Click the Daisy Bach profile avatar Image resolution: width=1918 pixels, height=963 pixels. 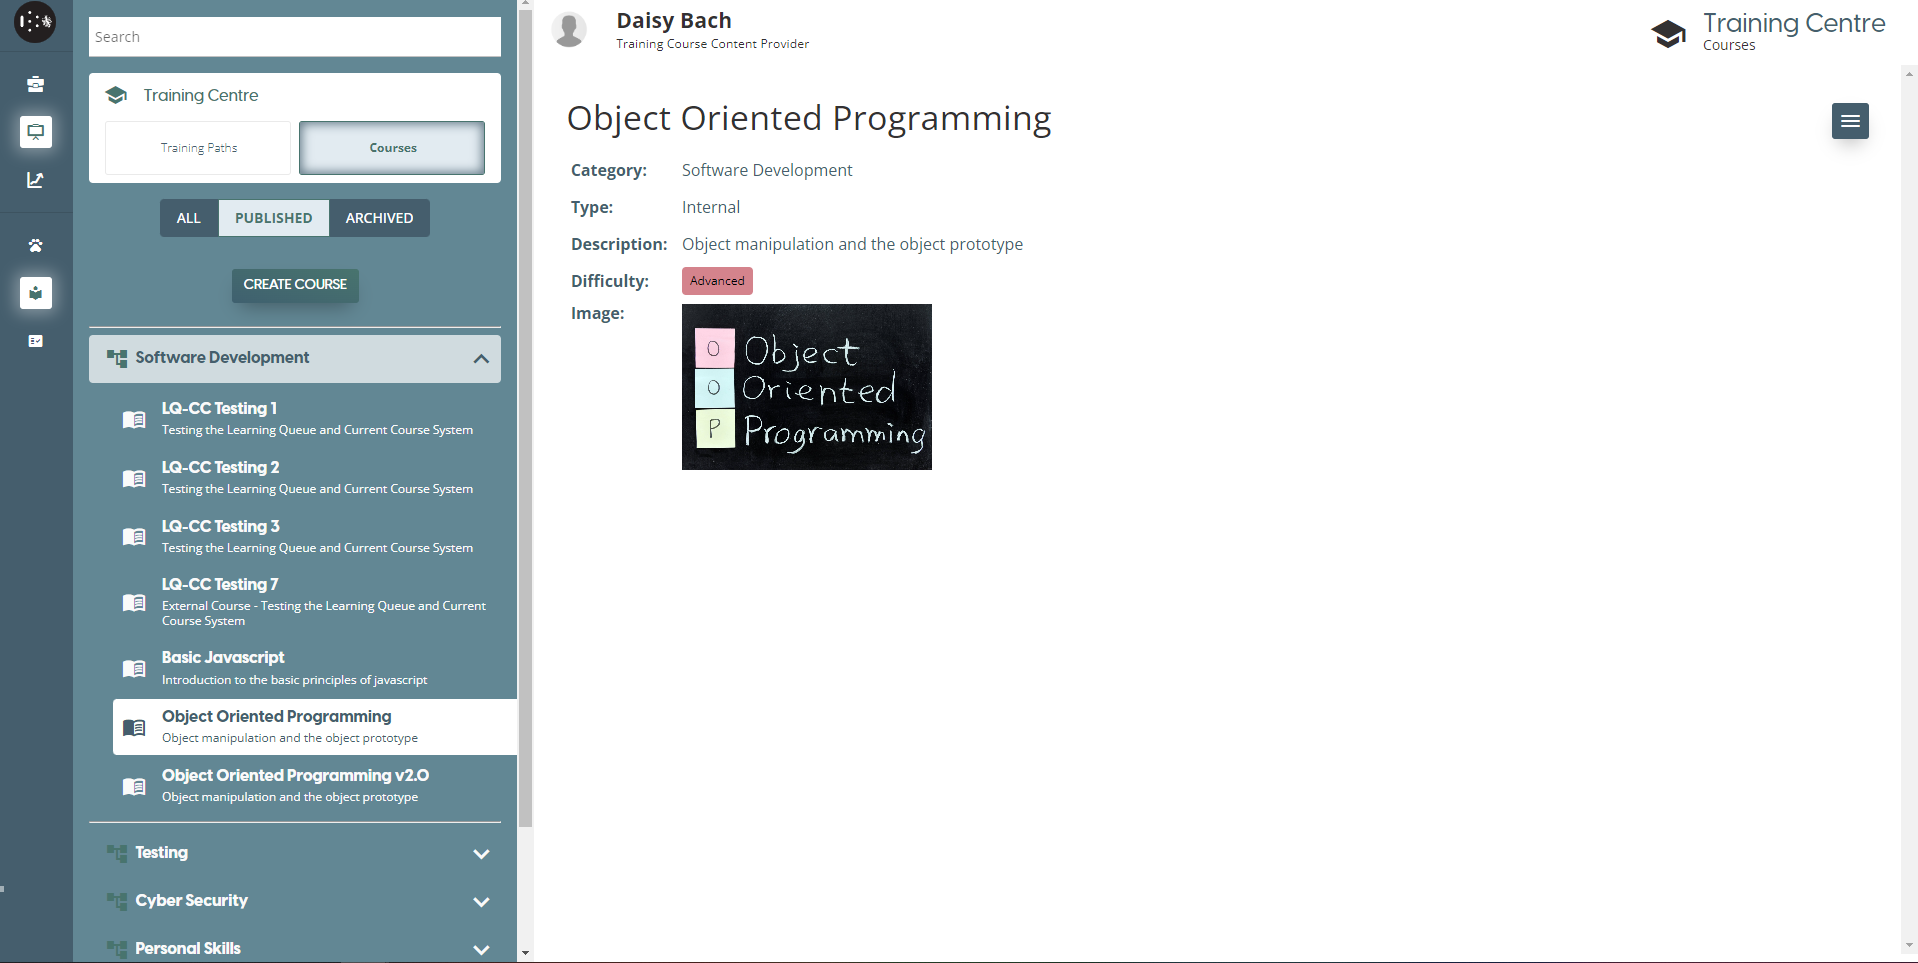[570, 30]
